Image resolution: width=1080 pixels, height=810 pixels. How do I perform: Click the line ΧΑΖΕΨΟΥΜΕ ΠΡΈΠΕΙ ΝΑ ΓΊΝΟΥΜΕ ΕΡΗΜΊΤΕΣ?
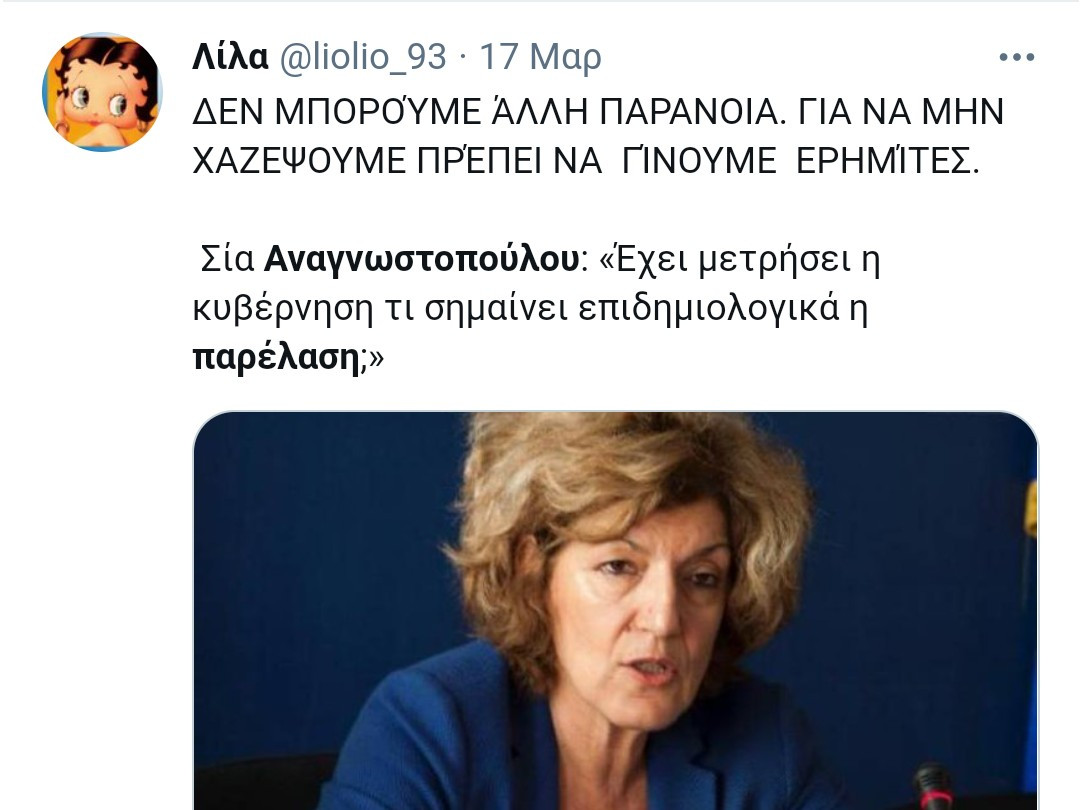point(585,162)
